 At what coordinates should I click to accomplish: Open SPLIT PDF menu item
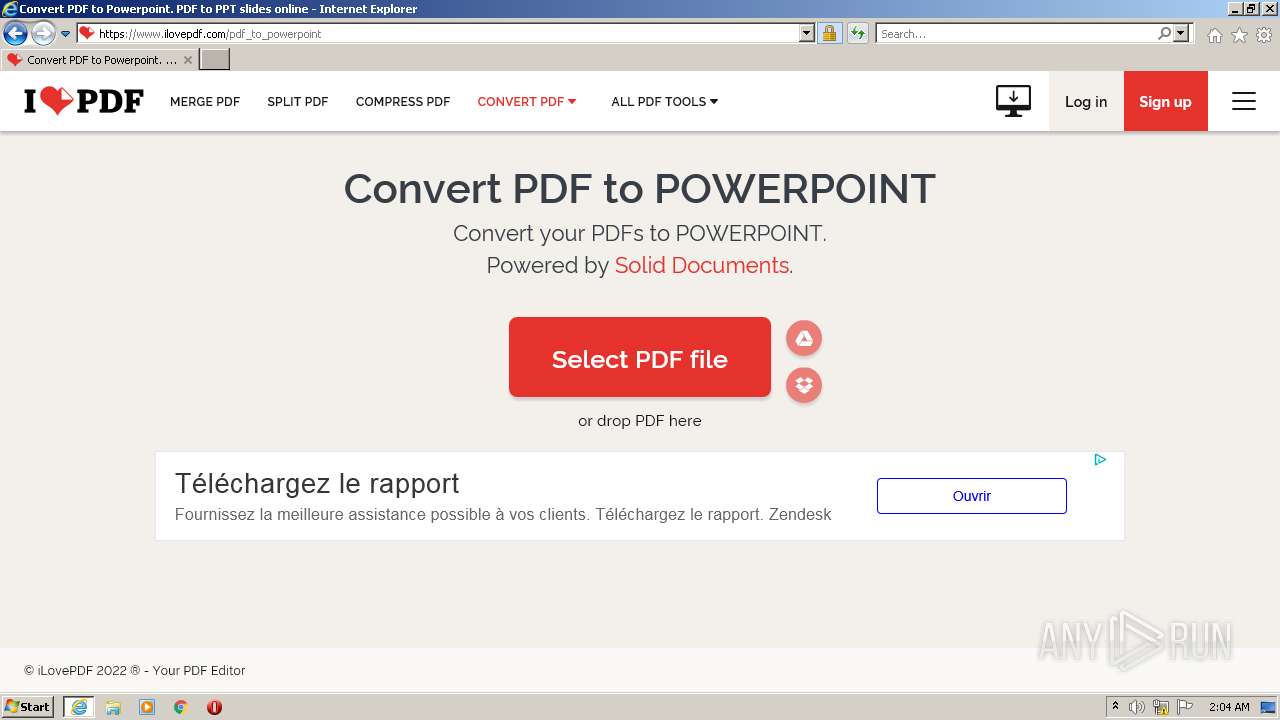coord(298,101)
